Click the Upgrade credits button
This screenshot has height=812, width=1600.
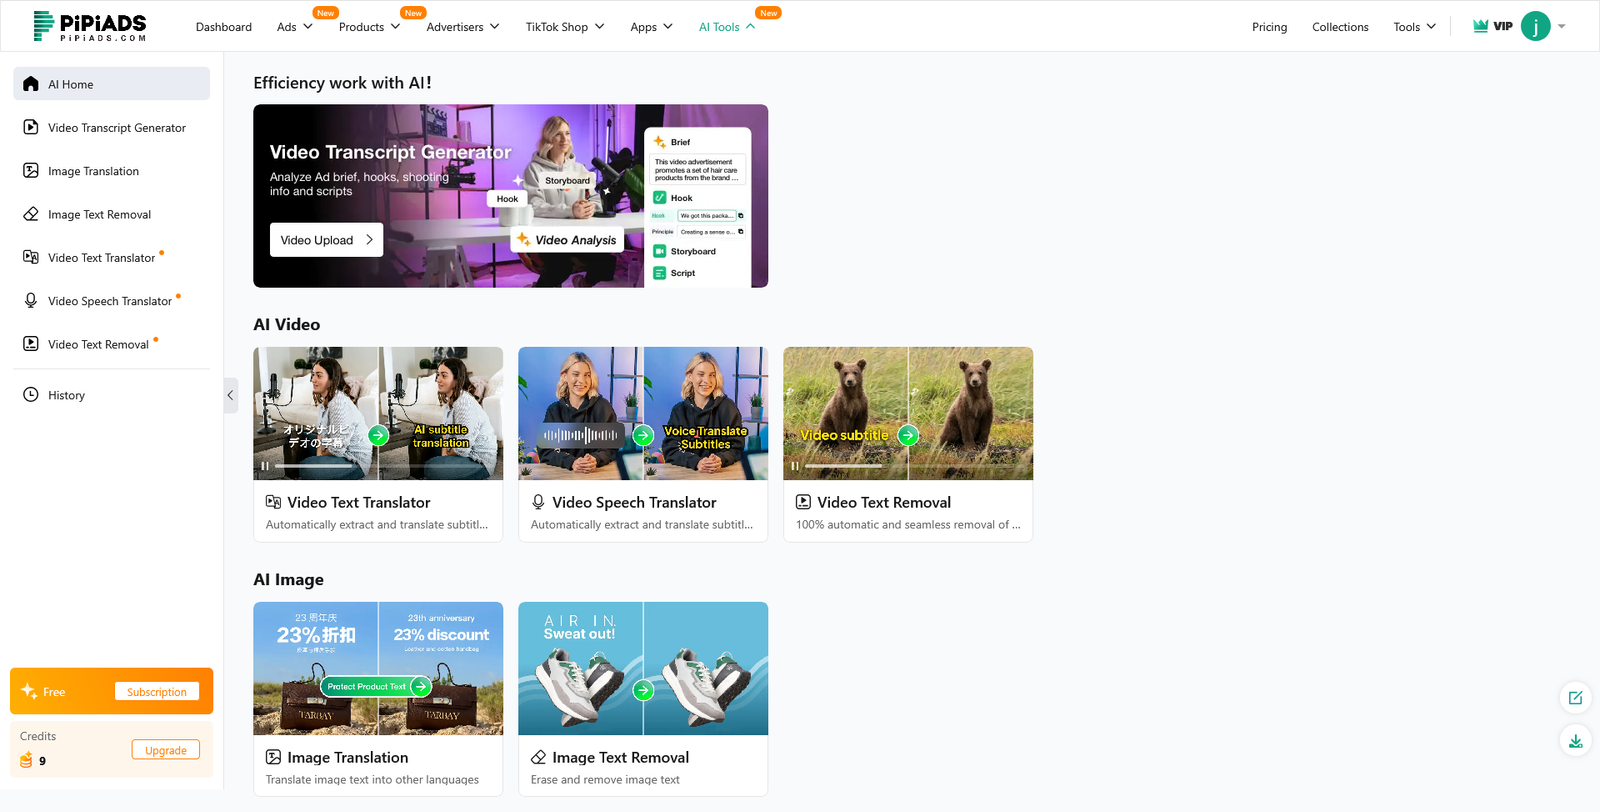pos(166,750)
